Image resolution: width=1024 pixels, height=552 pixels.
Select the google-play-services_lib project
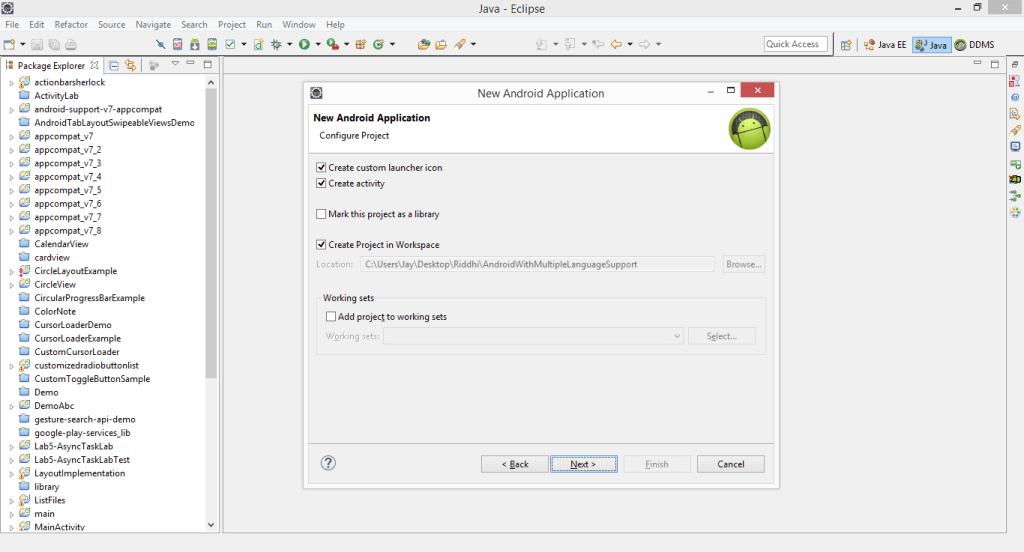pos(82,432)
